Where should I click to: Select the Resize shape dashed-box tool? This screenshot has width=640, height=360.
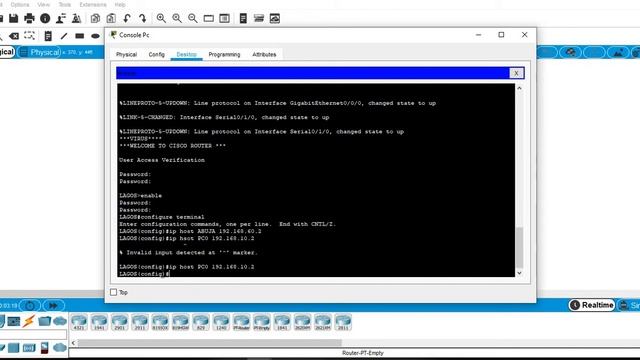[x=29, y=36]
